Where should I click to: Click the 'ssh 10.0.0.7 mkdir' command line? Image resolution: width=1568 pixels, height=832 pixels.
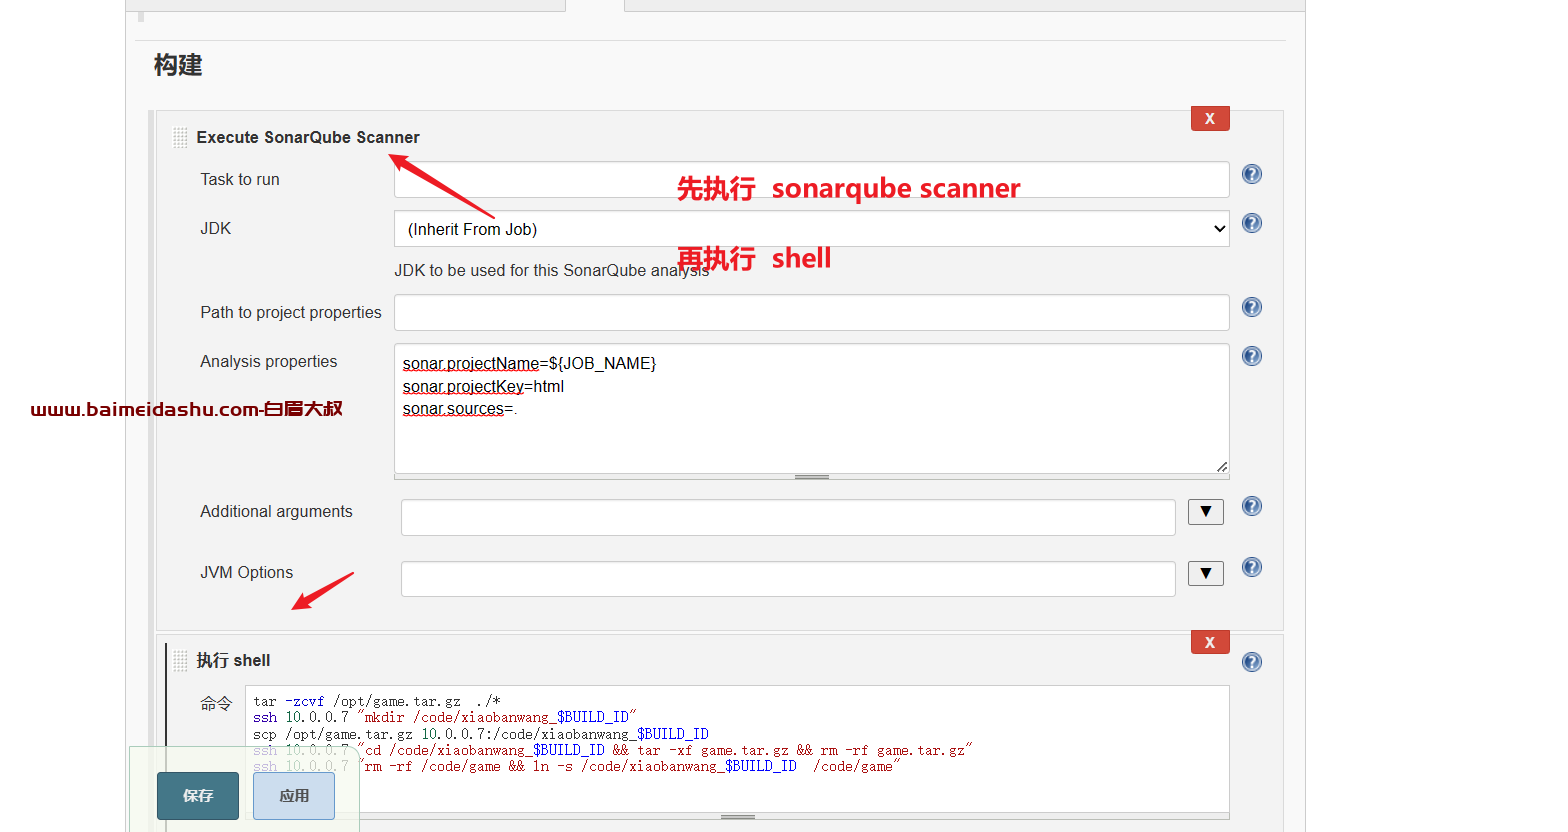[x=445, y=717]
